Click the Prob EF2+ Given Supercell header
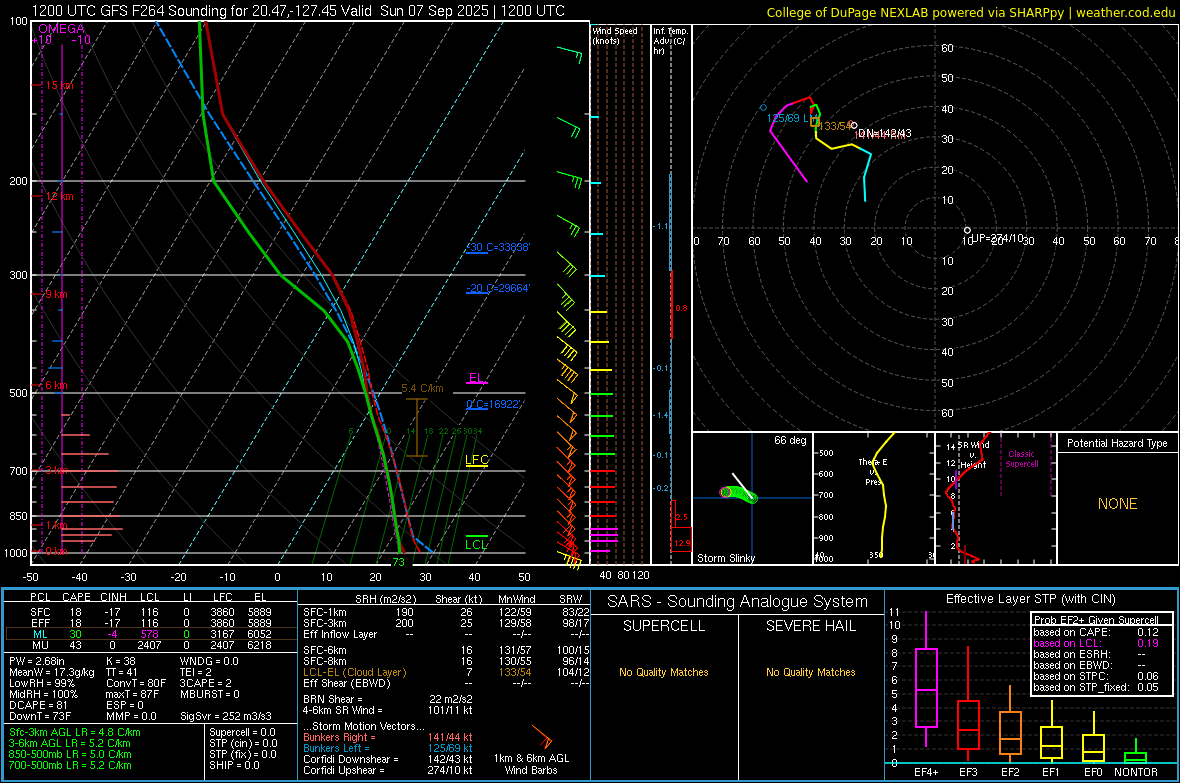1180x783 pixels. [x=1096, y=620]
